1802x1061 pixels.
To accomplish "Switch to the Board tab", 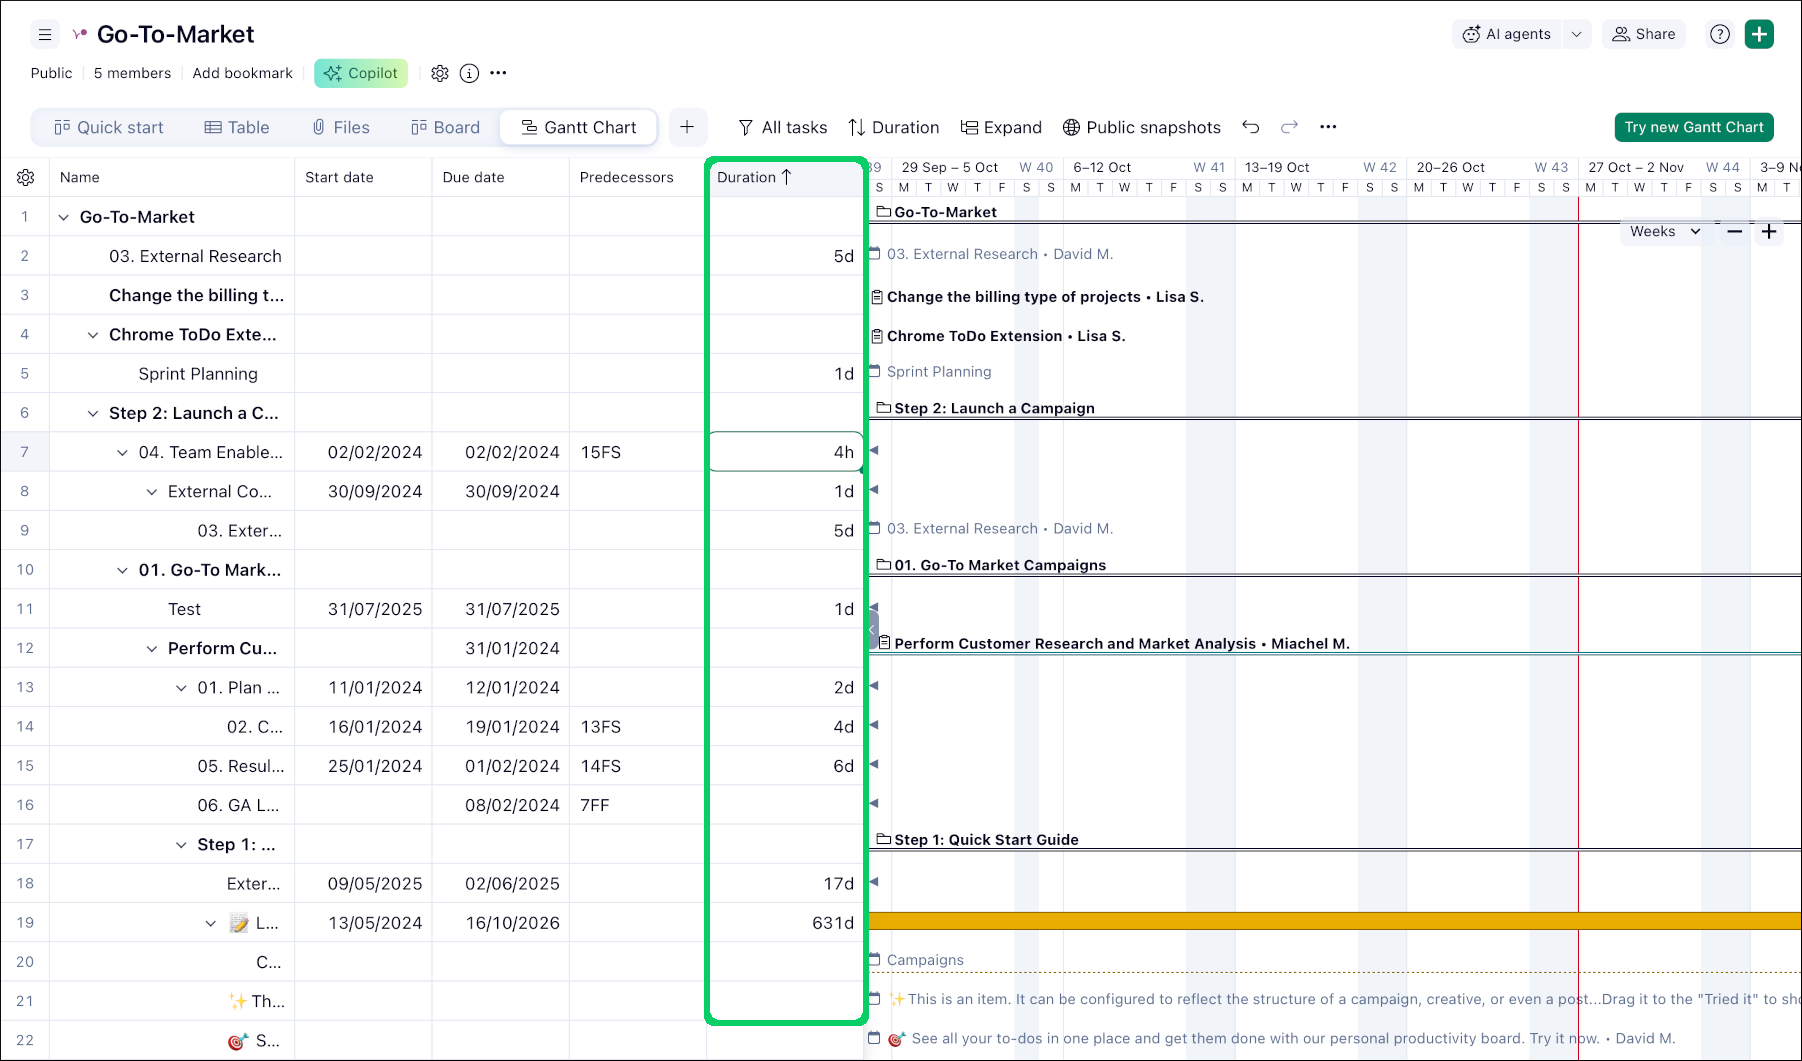I will [445, 127].
